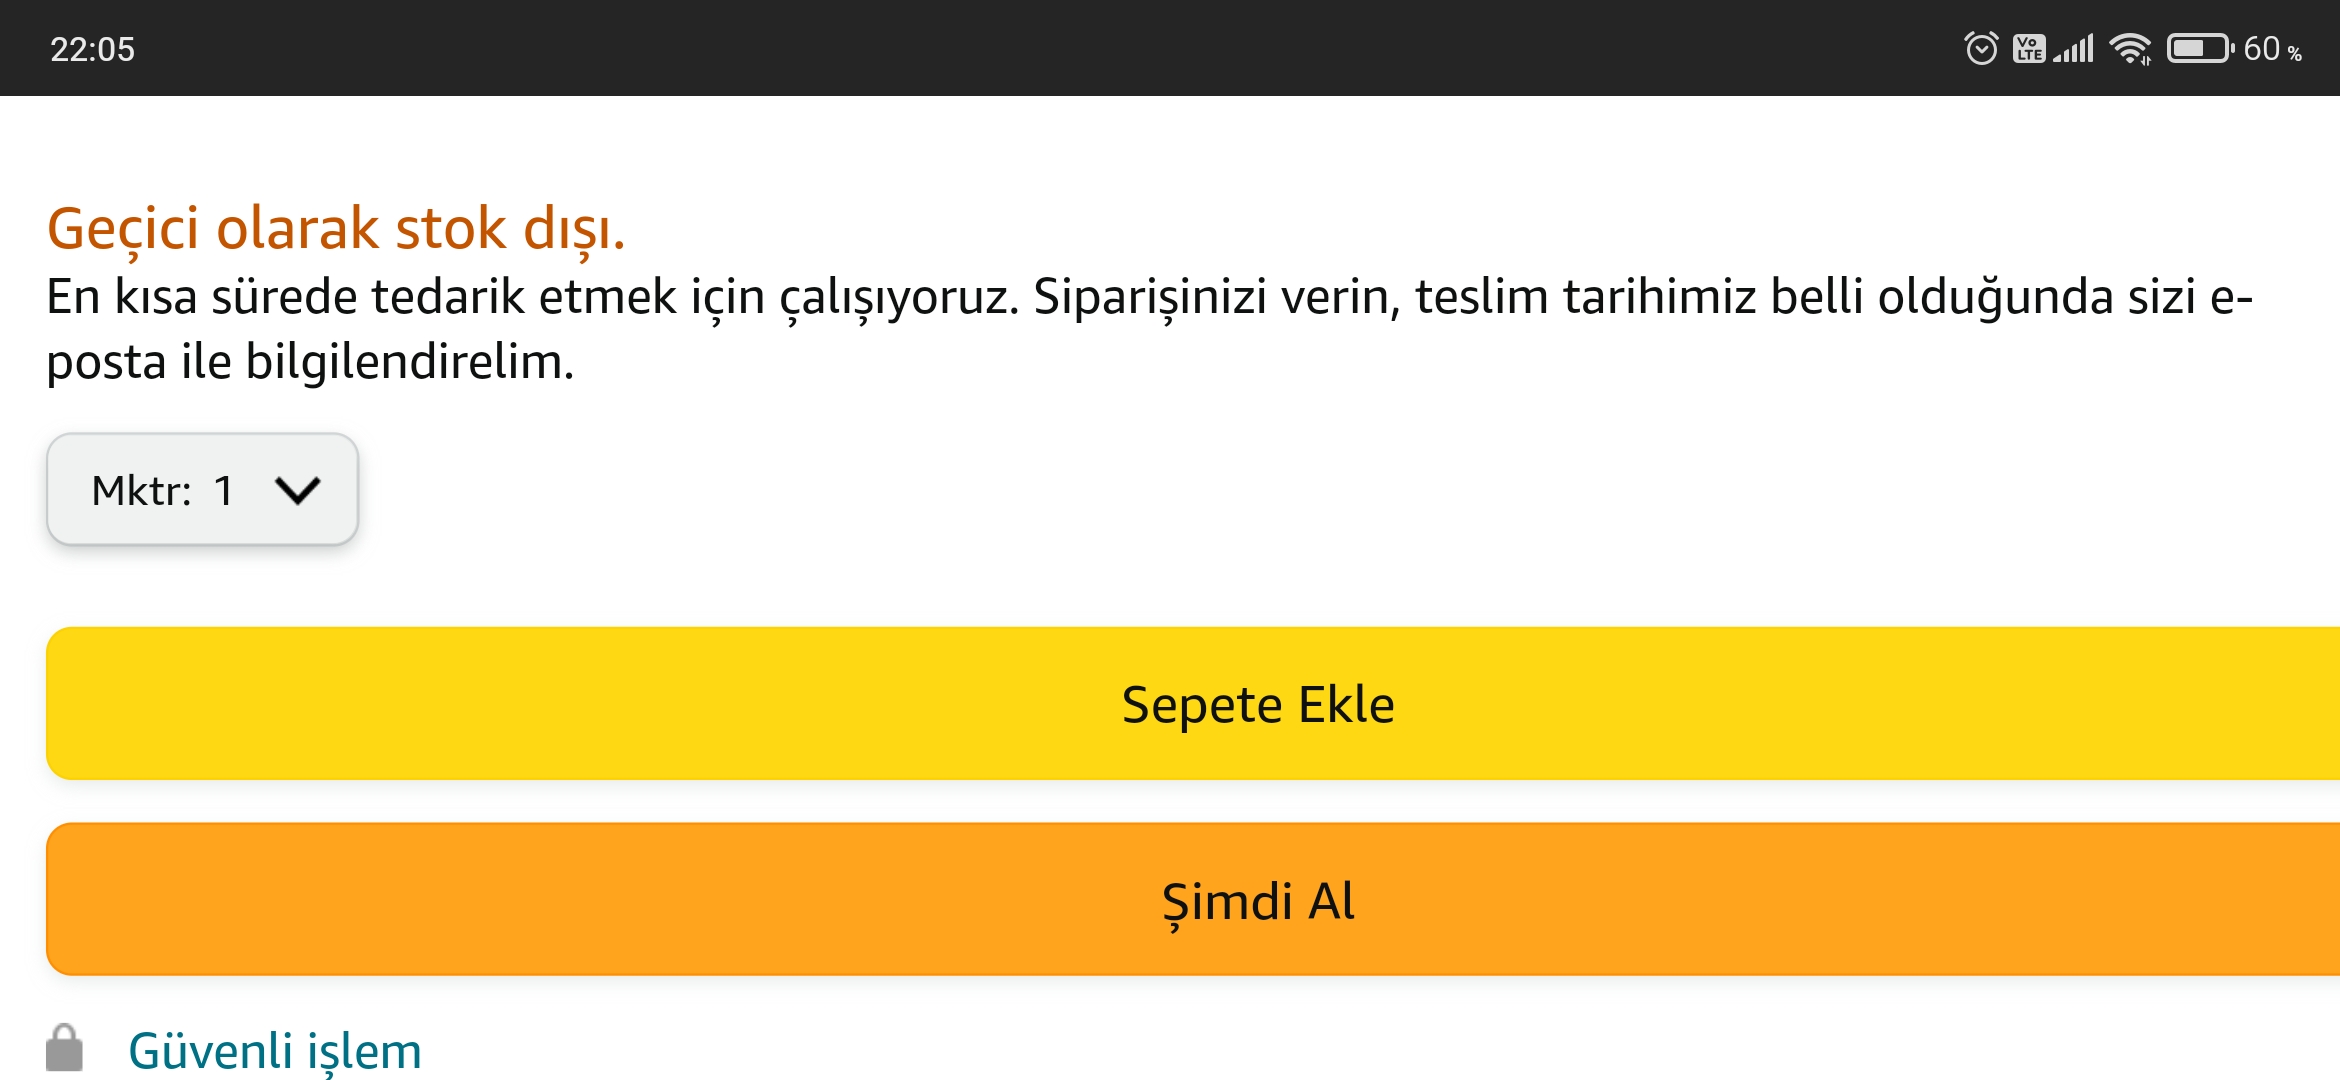Tap the 'Şimdi Al' text label
Viewport: 2340px width, 1080px height.
tap(1258, 901)
